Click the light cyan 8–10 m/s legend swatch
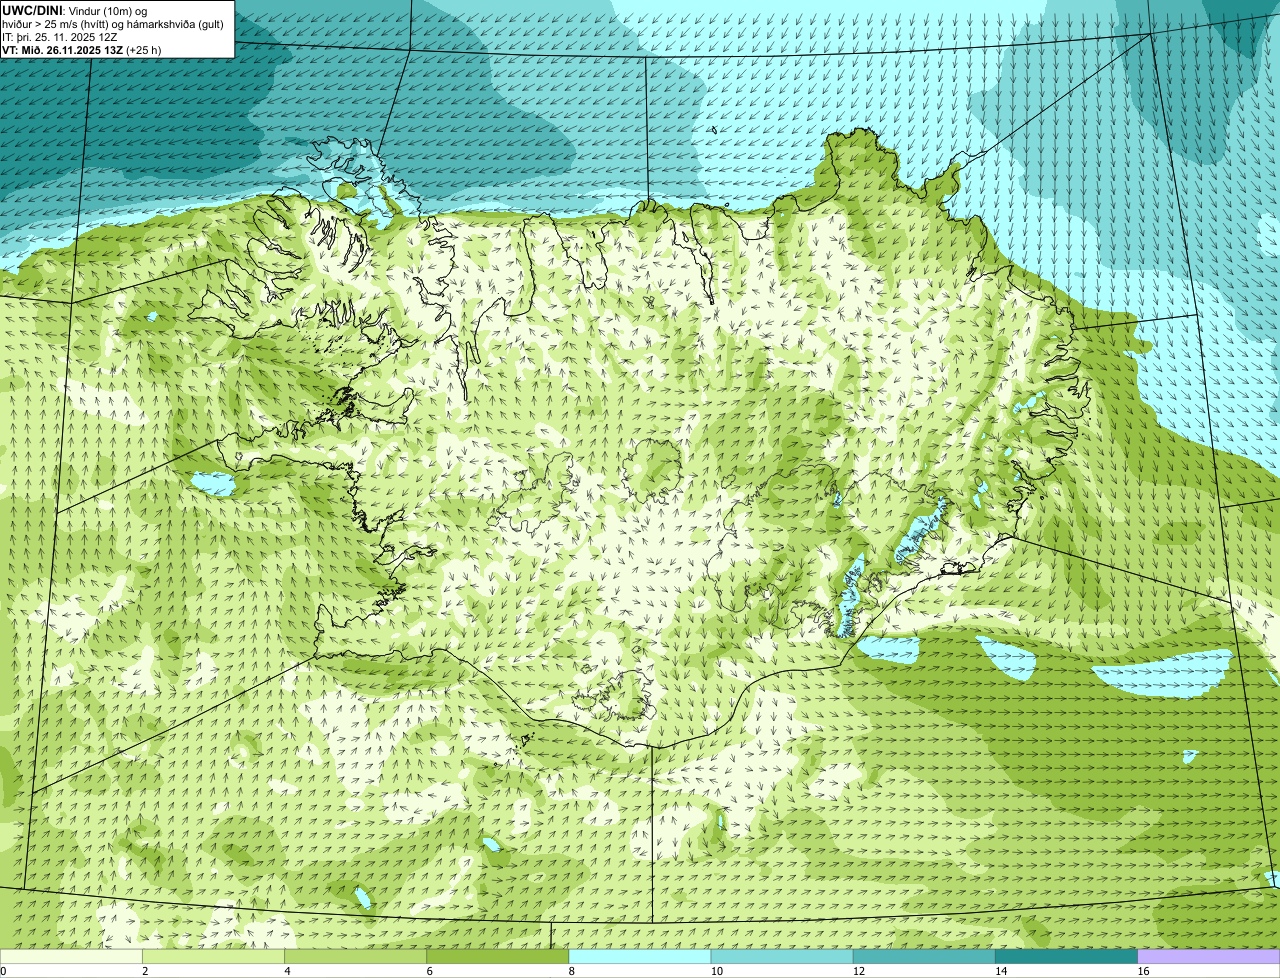Viewport: 1280px width, 978px height. (x=640, y=956)
